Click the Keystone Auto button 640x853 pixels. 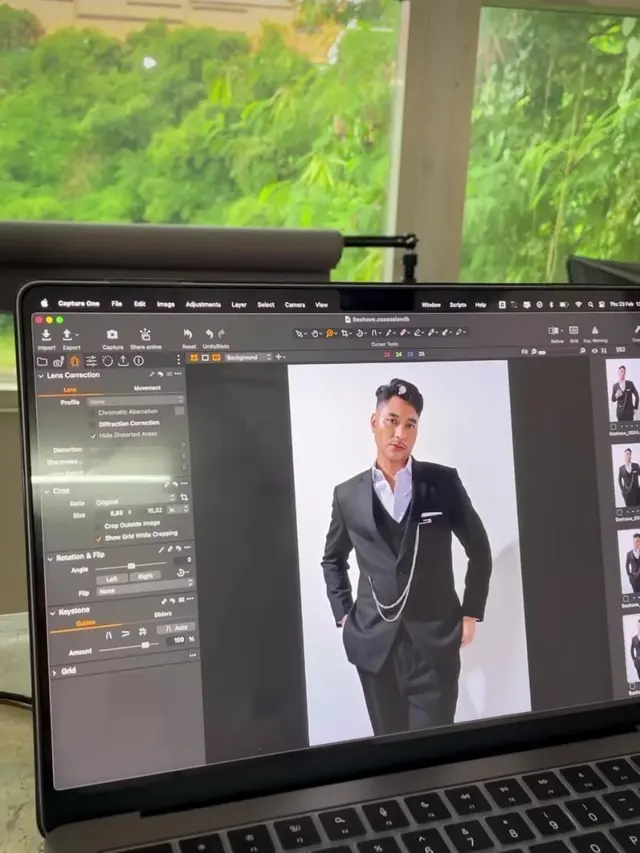pos(176,628)
